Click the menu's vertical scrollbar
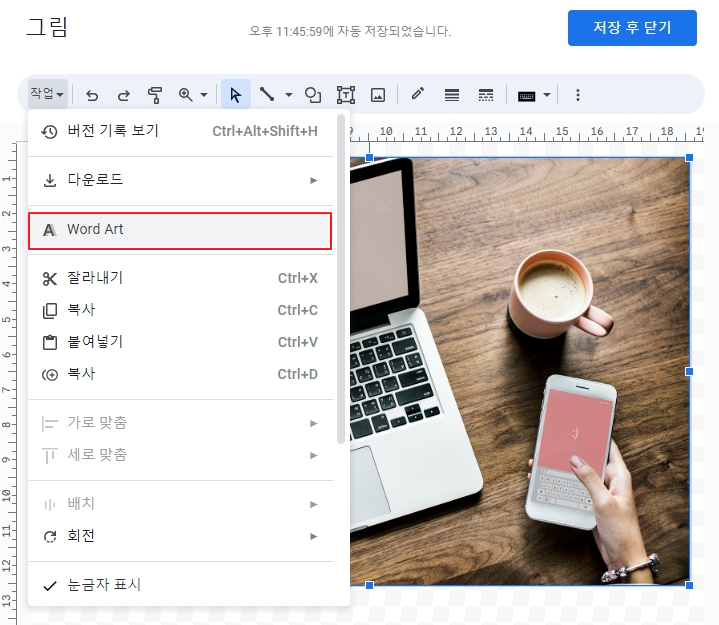This screenshot has width=719, height=625. [x=341, y=279]
